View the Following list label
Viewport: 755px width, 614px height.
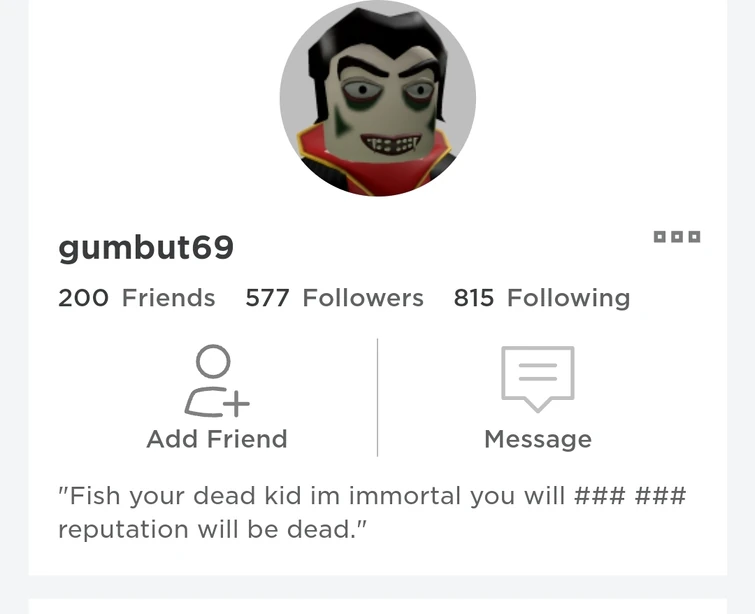(x=569, y=299)
